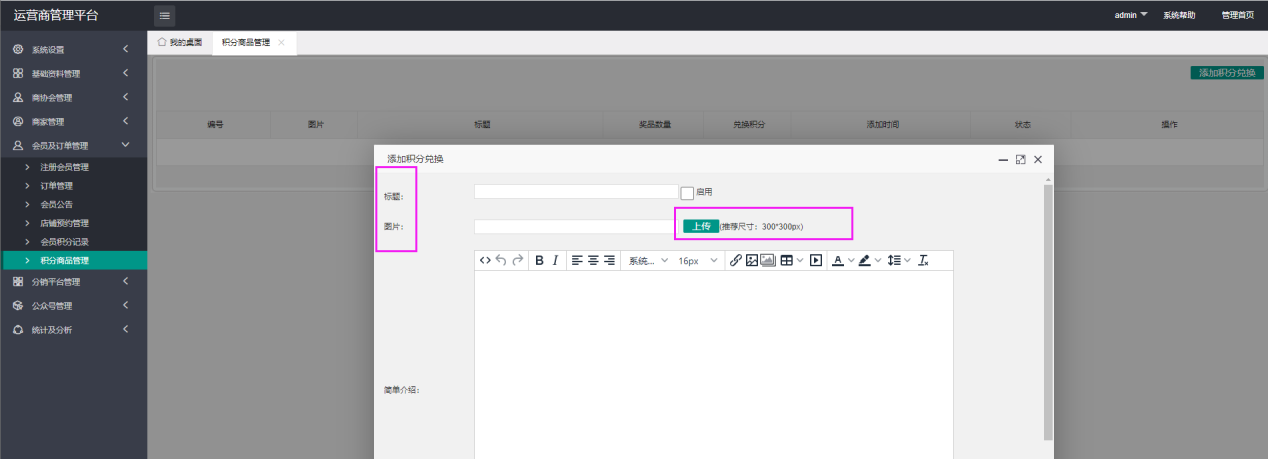Center-align text in the editor toolbar
This screenshot has width=1268, height=459.
tap(593, 260)
